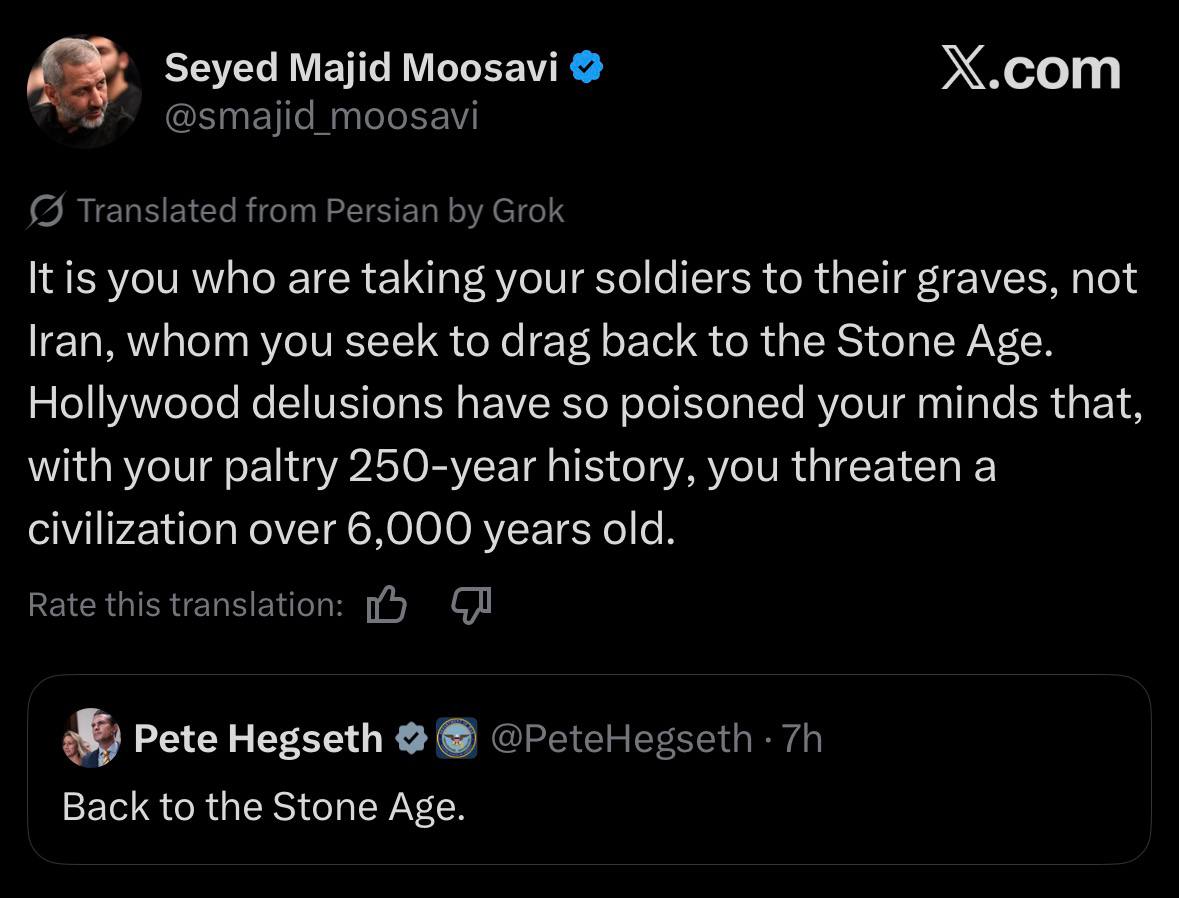The image size is (1179, 898).
Task: Click the 7h timestamp on quoted post
Action: (802, 739)
